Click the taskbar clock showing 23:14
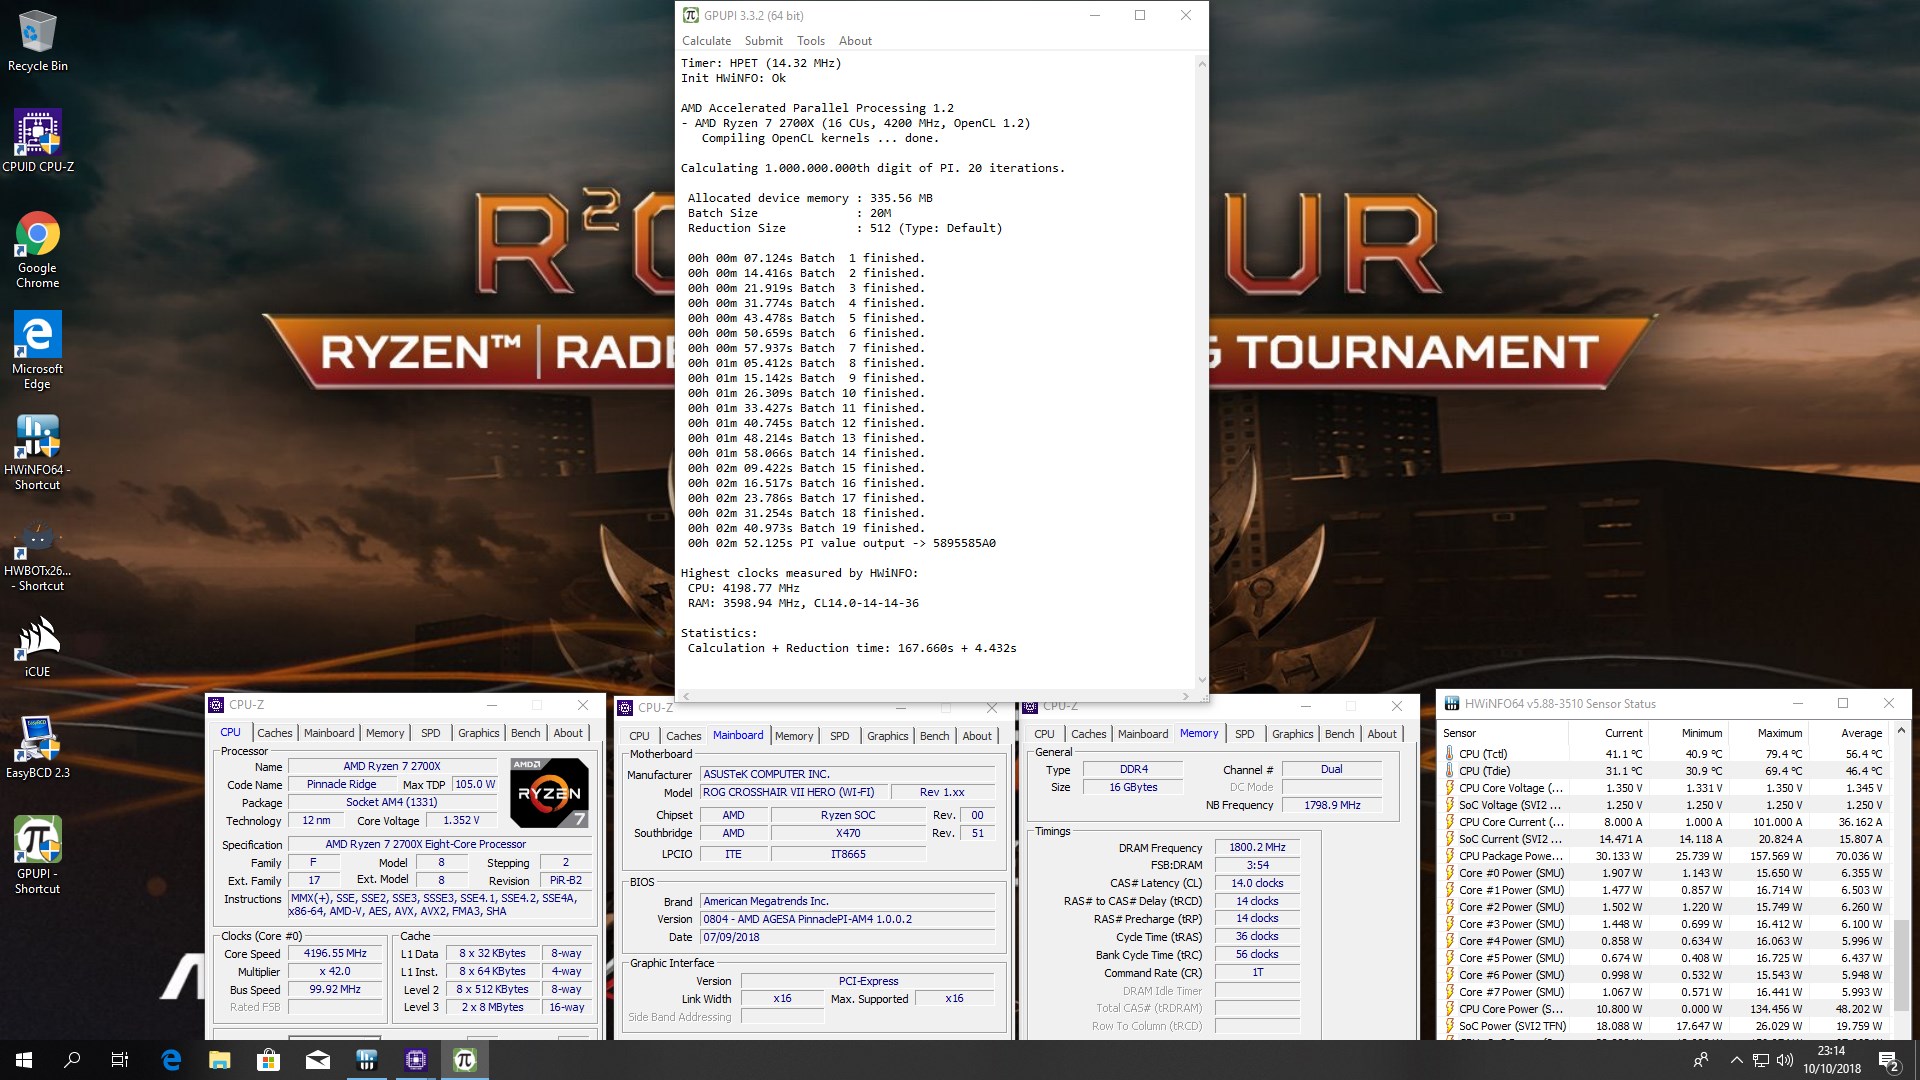1920x1080 pixels. pyautogui.click(x=1831, y=1060)
